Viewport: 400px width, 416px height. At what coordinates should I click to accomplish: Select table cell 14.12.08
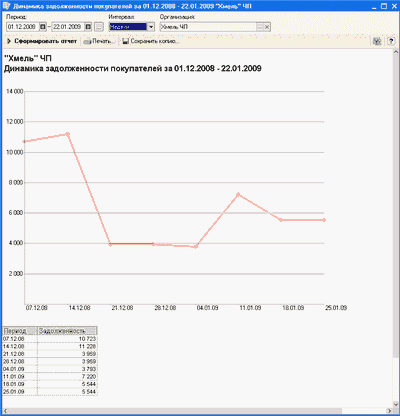tap(20, 346)
